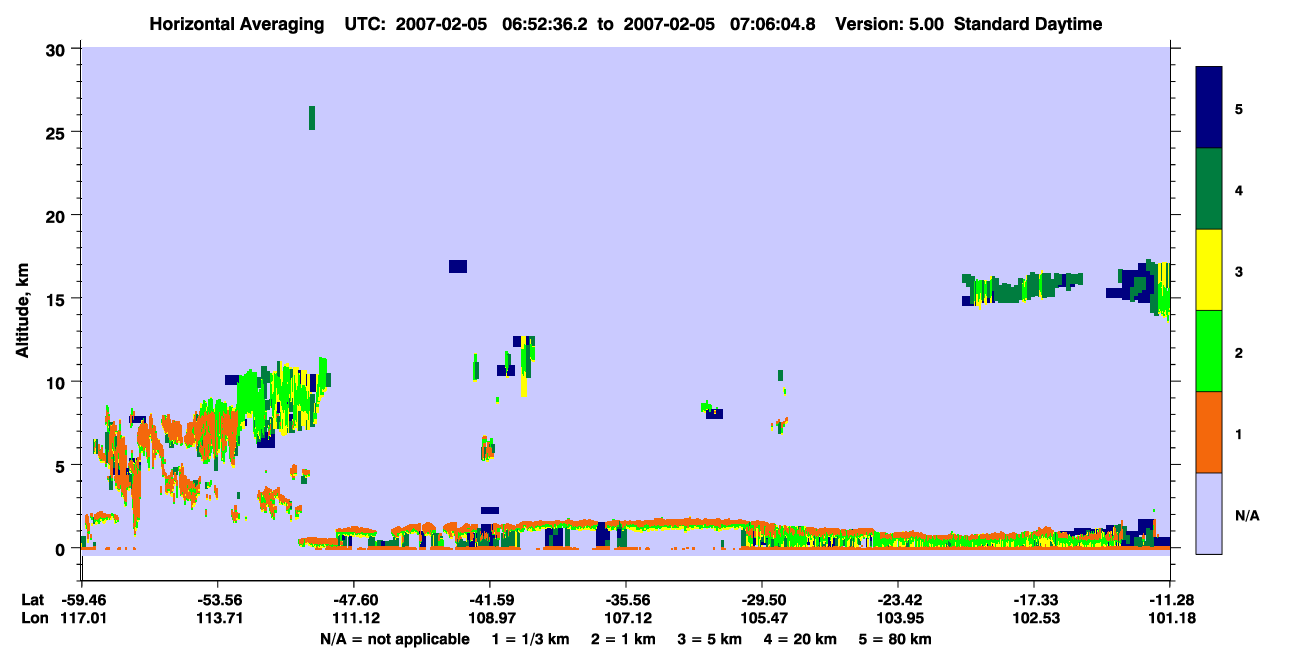The image size is (1300, 667).
Task: Click 'Standard Daytime' text in the title
Action: point(1028,24)
